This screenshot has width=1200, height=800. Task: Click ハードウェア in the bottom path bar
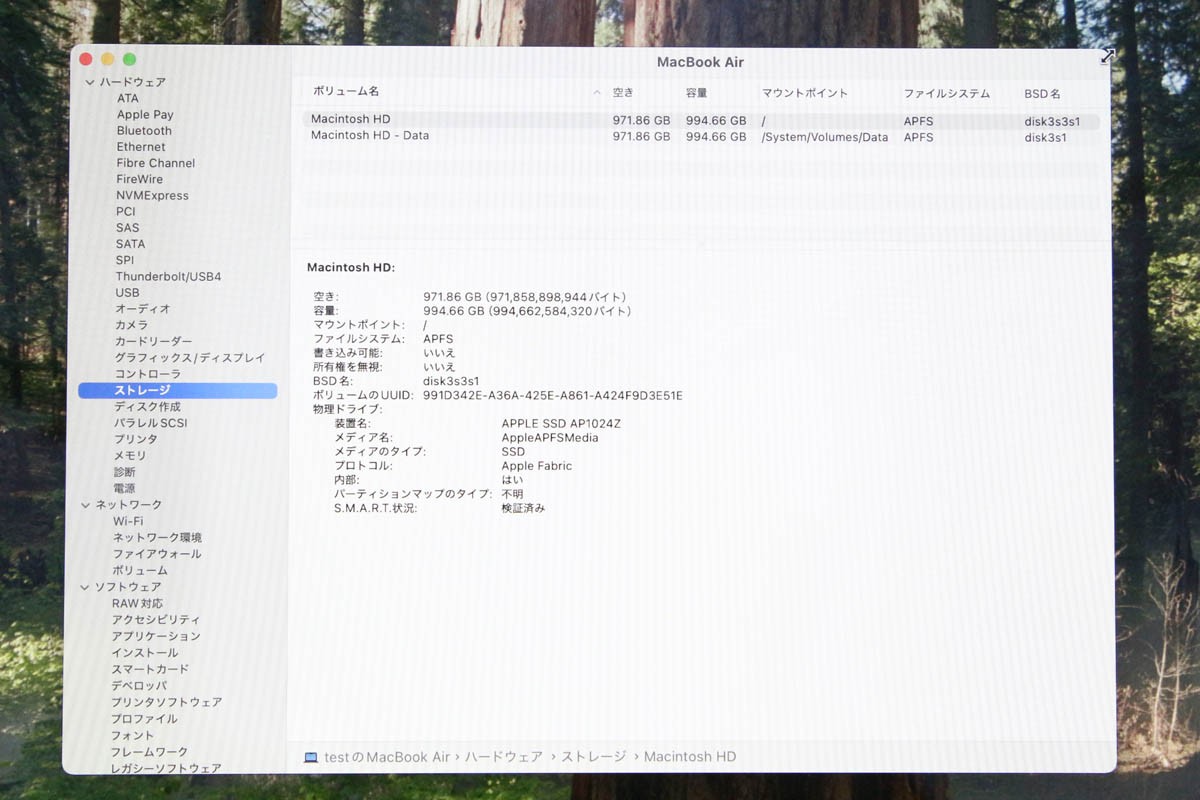(504, 757)
